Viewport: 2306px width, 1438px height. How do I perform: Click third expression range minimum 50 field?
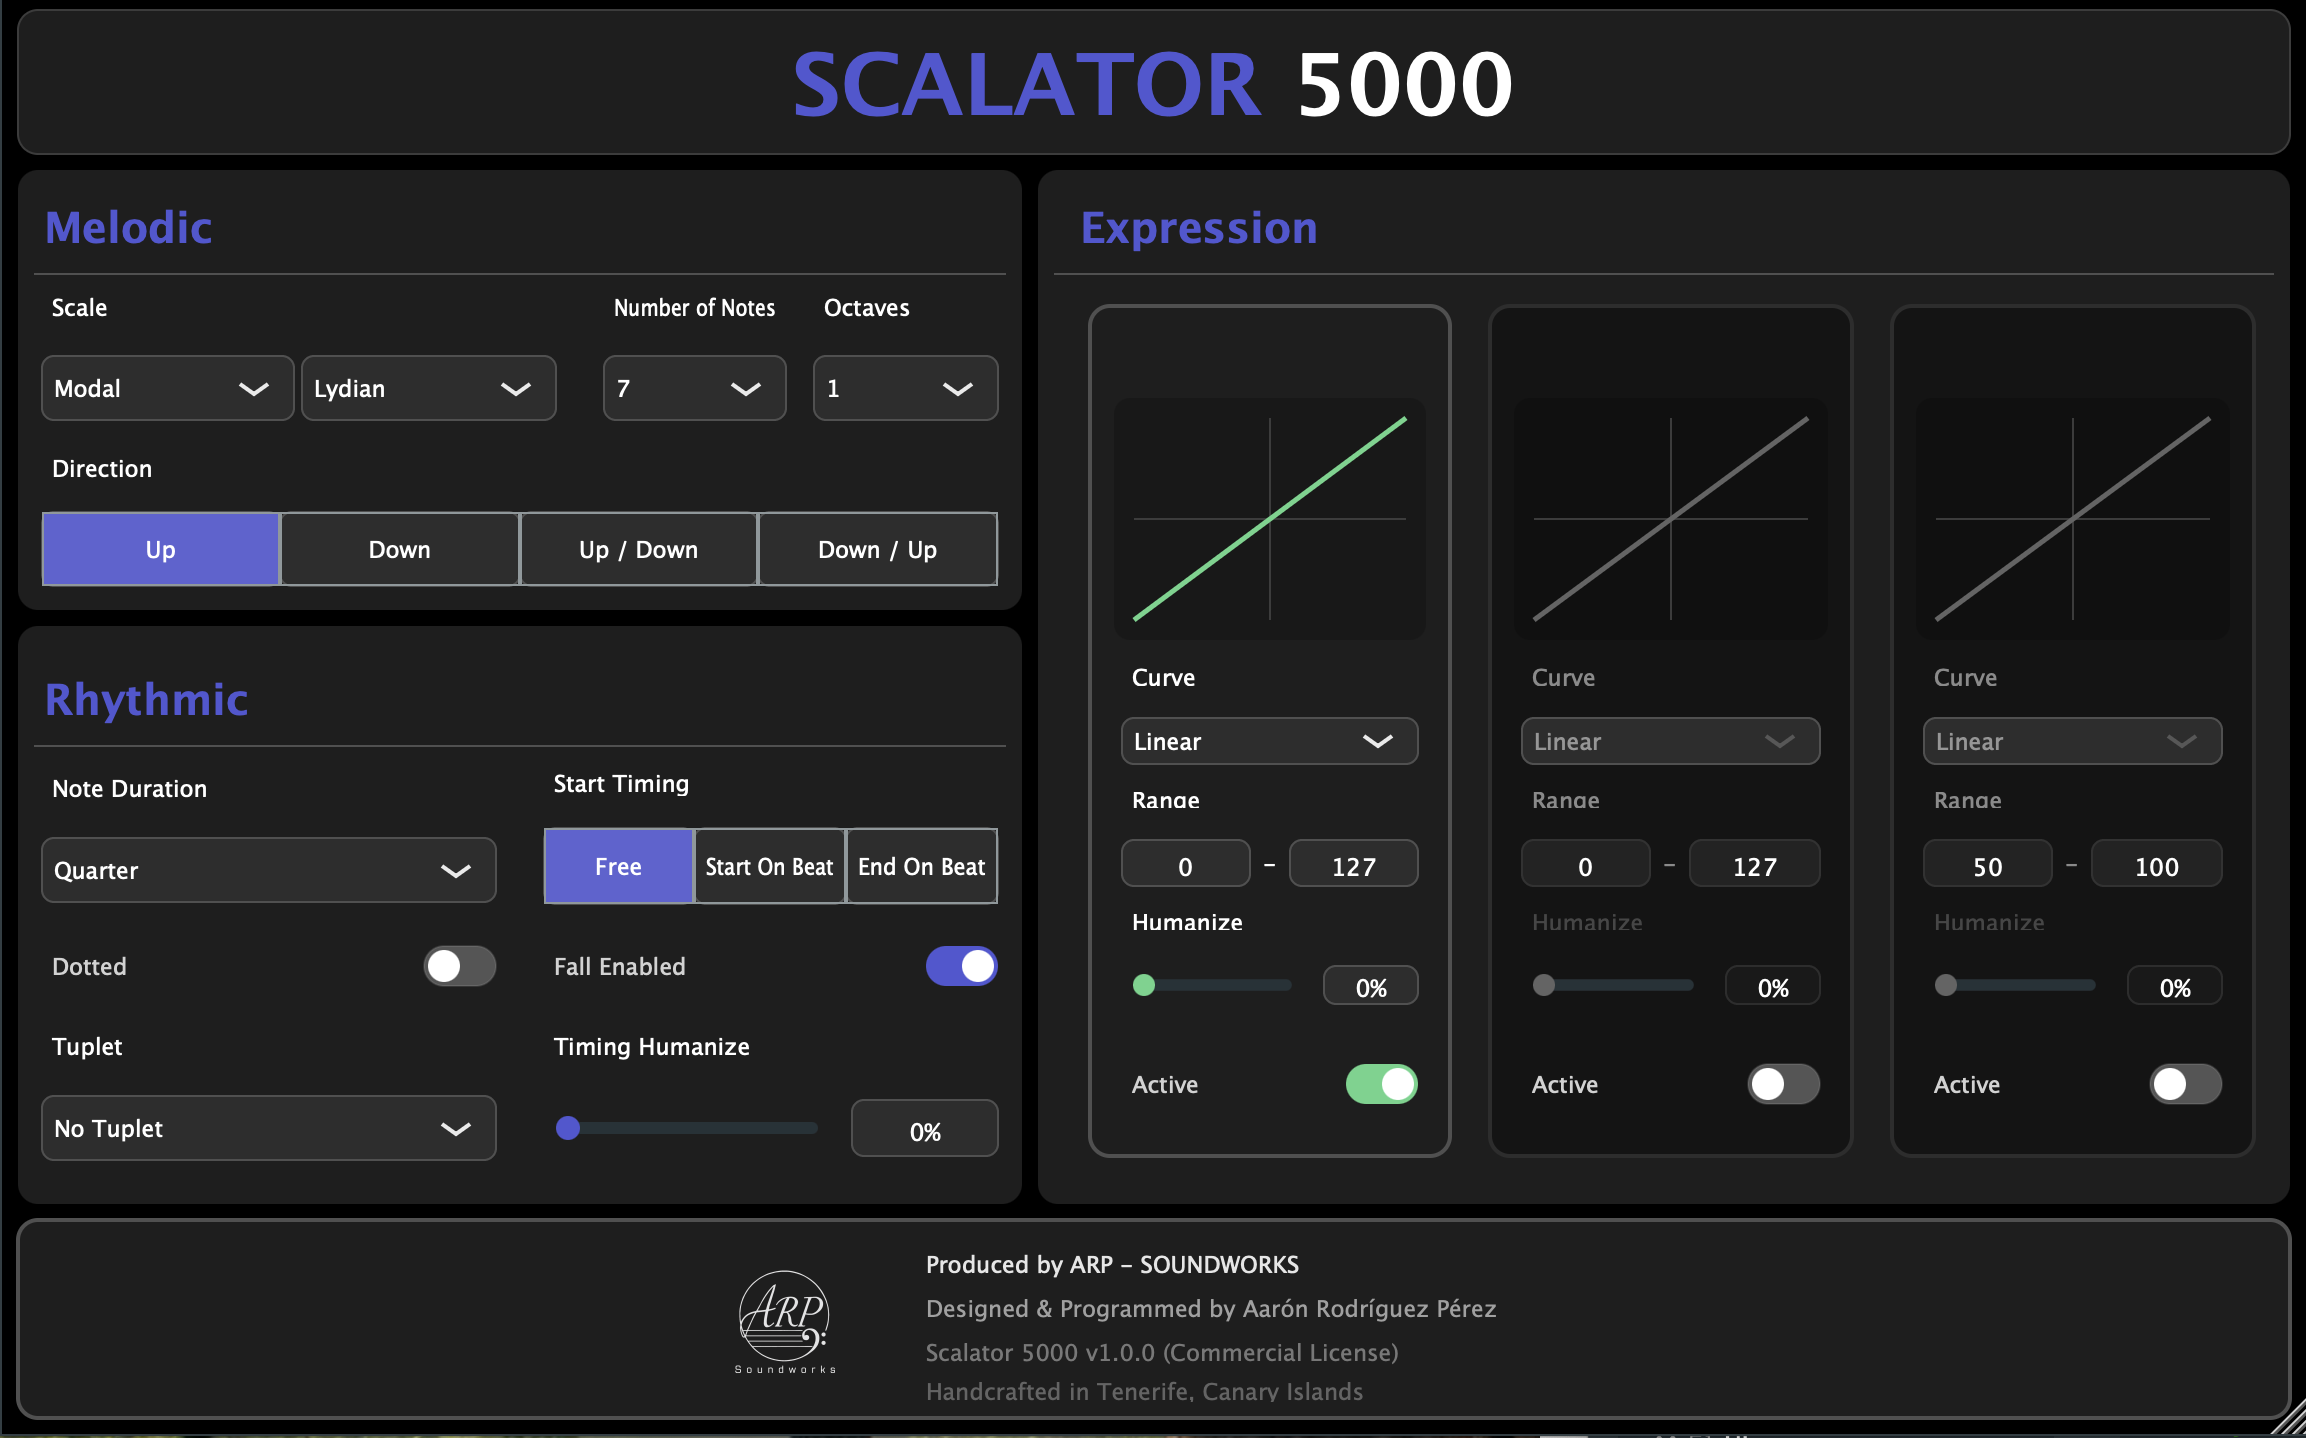1988,865
